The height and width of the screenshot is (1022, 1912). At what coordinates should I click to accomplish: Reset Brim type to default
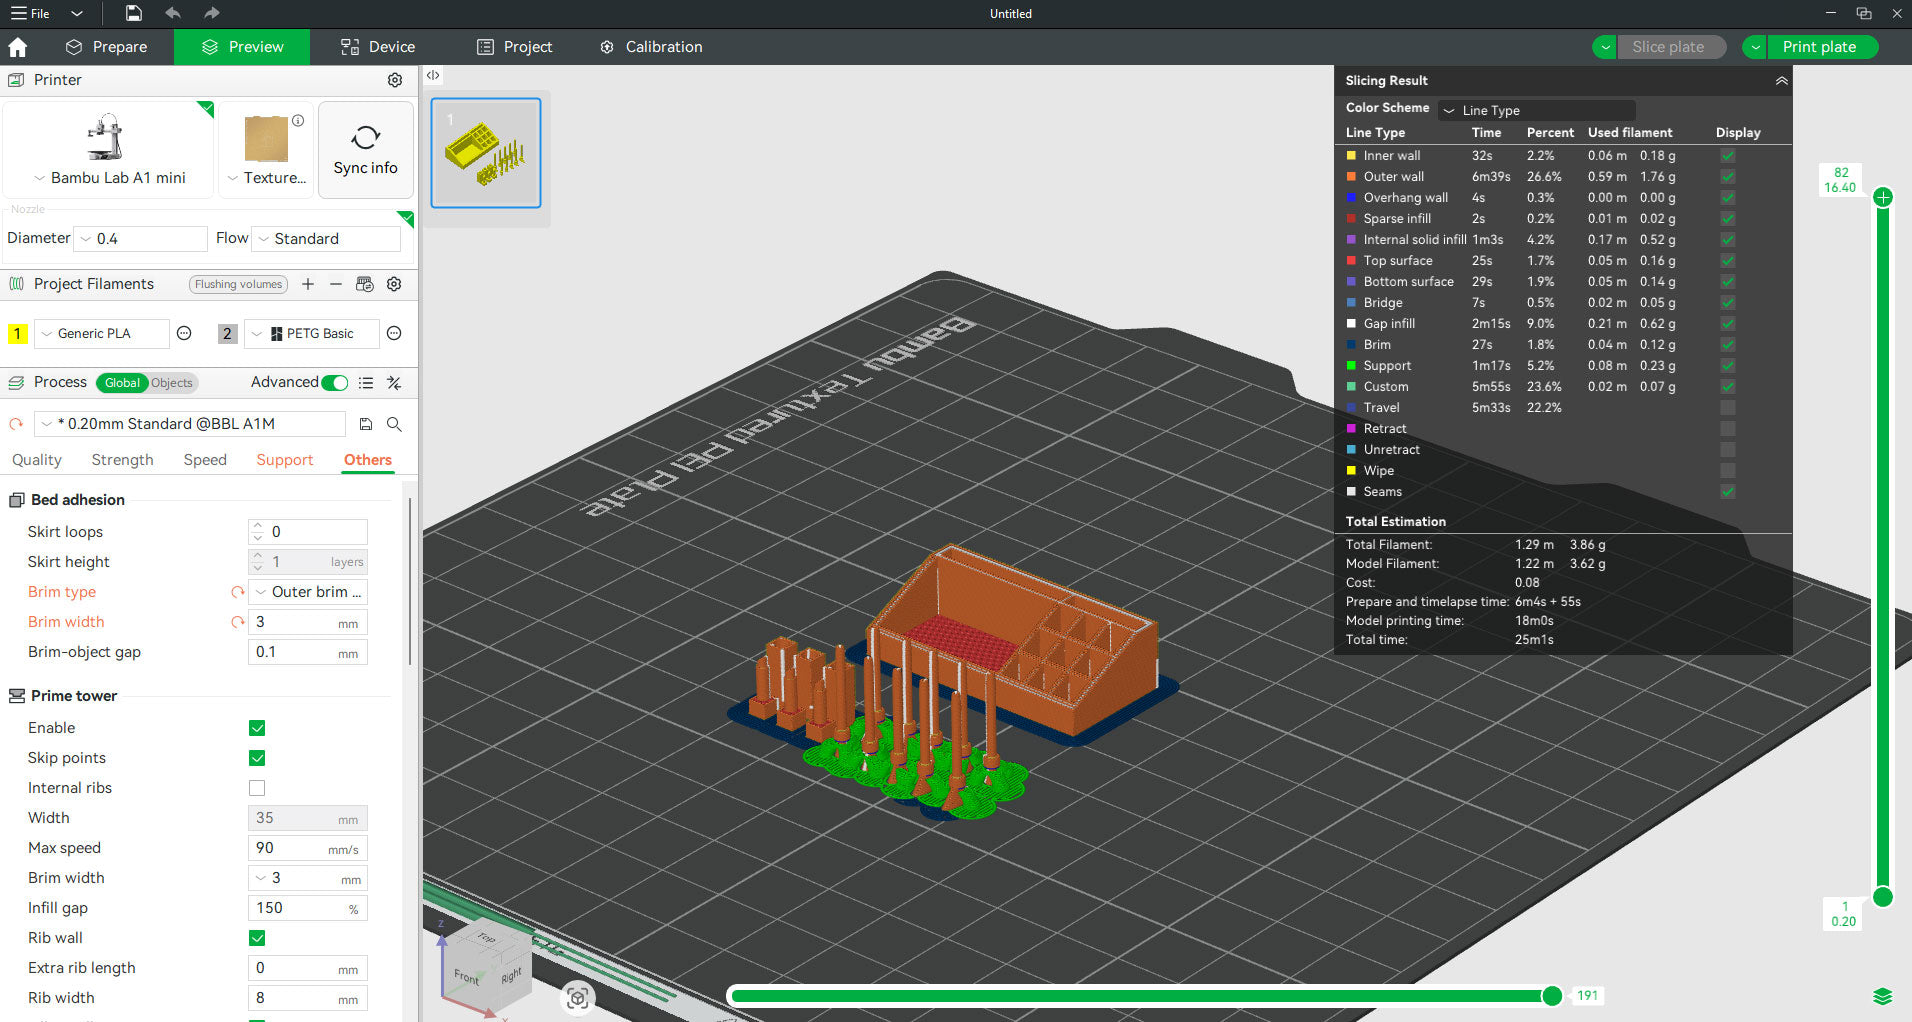(238, 592)
